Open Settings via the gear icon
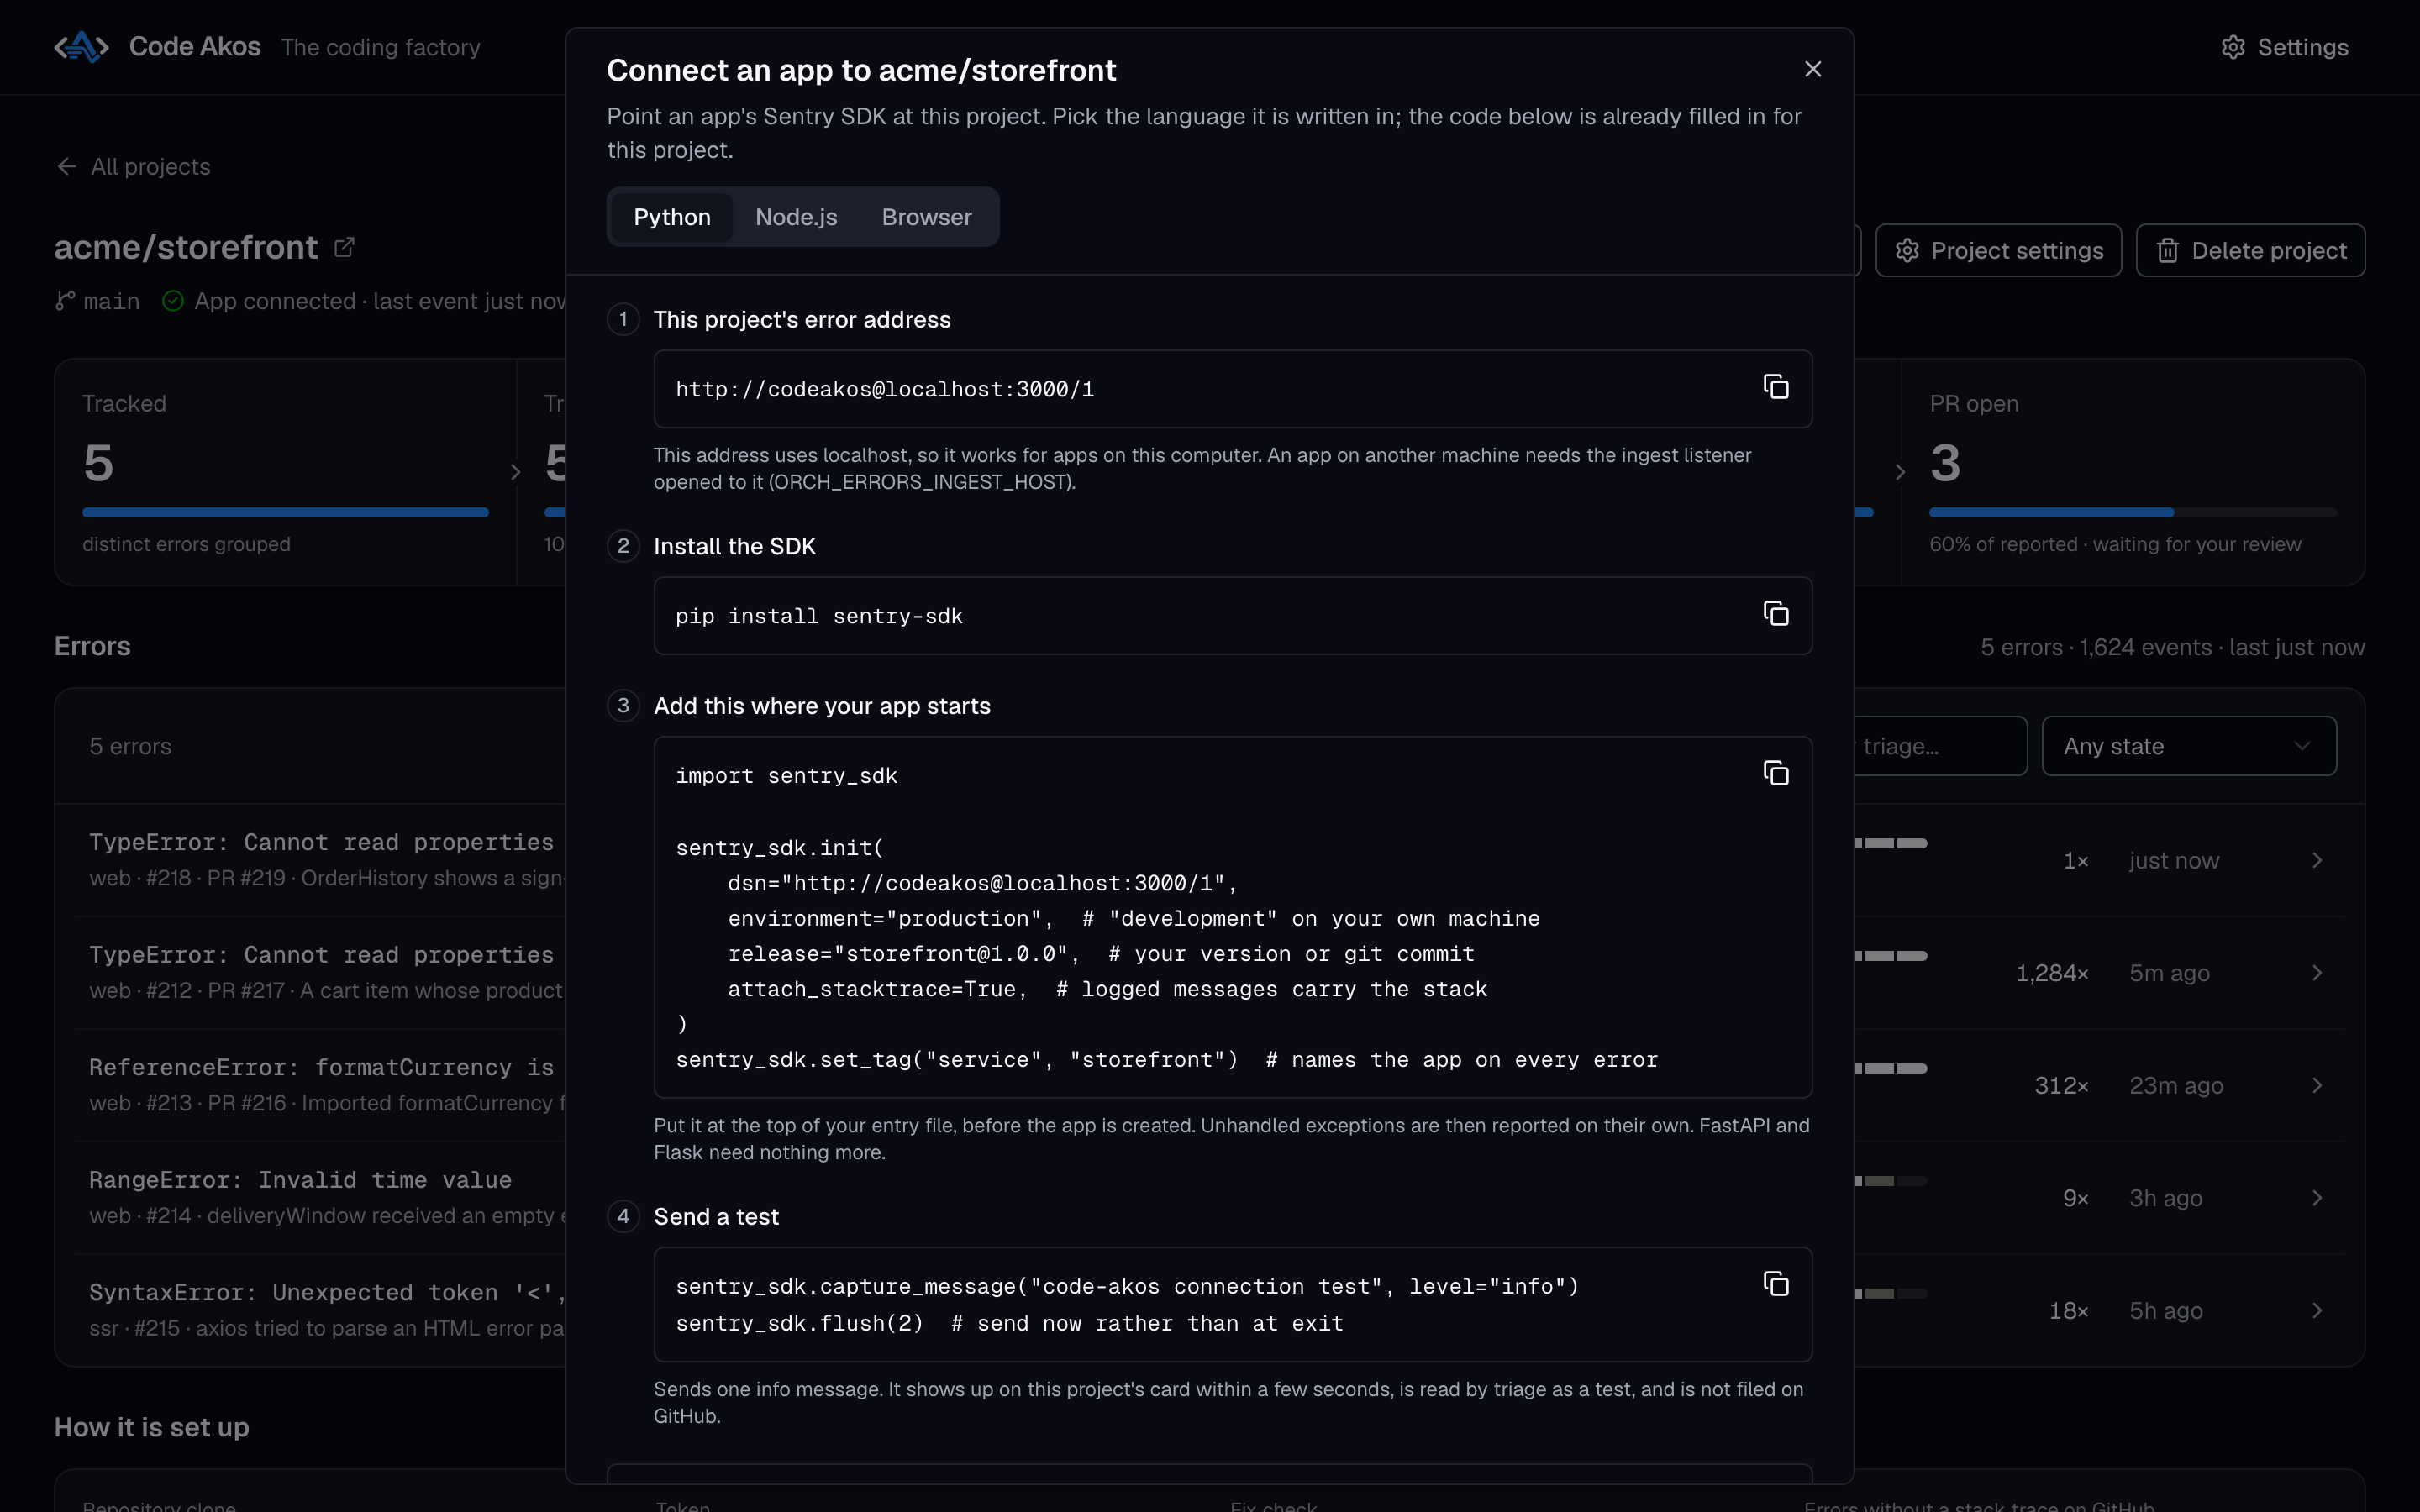2420x1512 pixels. point(2233,47)
